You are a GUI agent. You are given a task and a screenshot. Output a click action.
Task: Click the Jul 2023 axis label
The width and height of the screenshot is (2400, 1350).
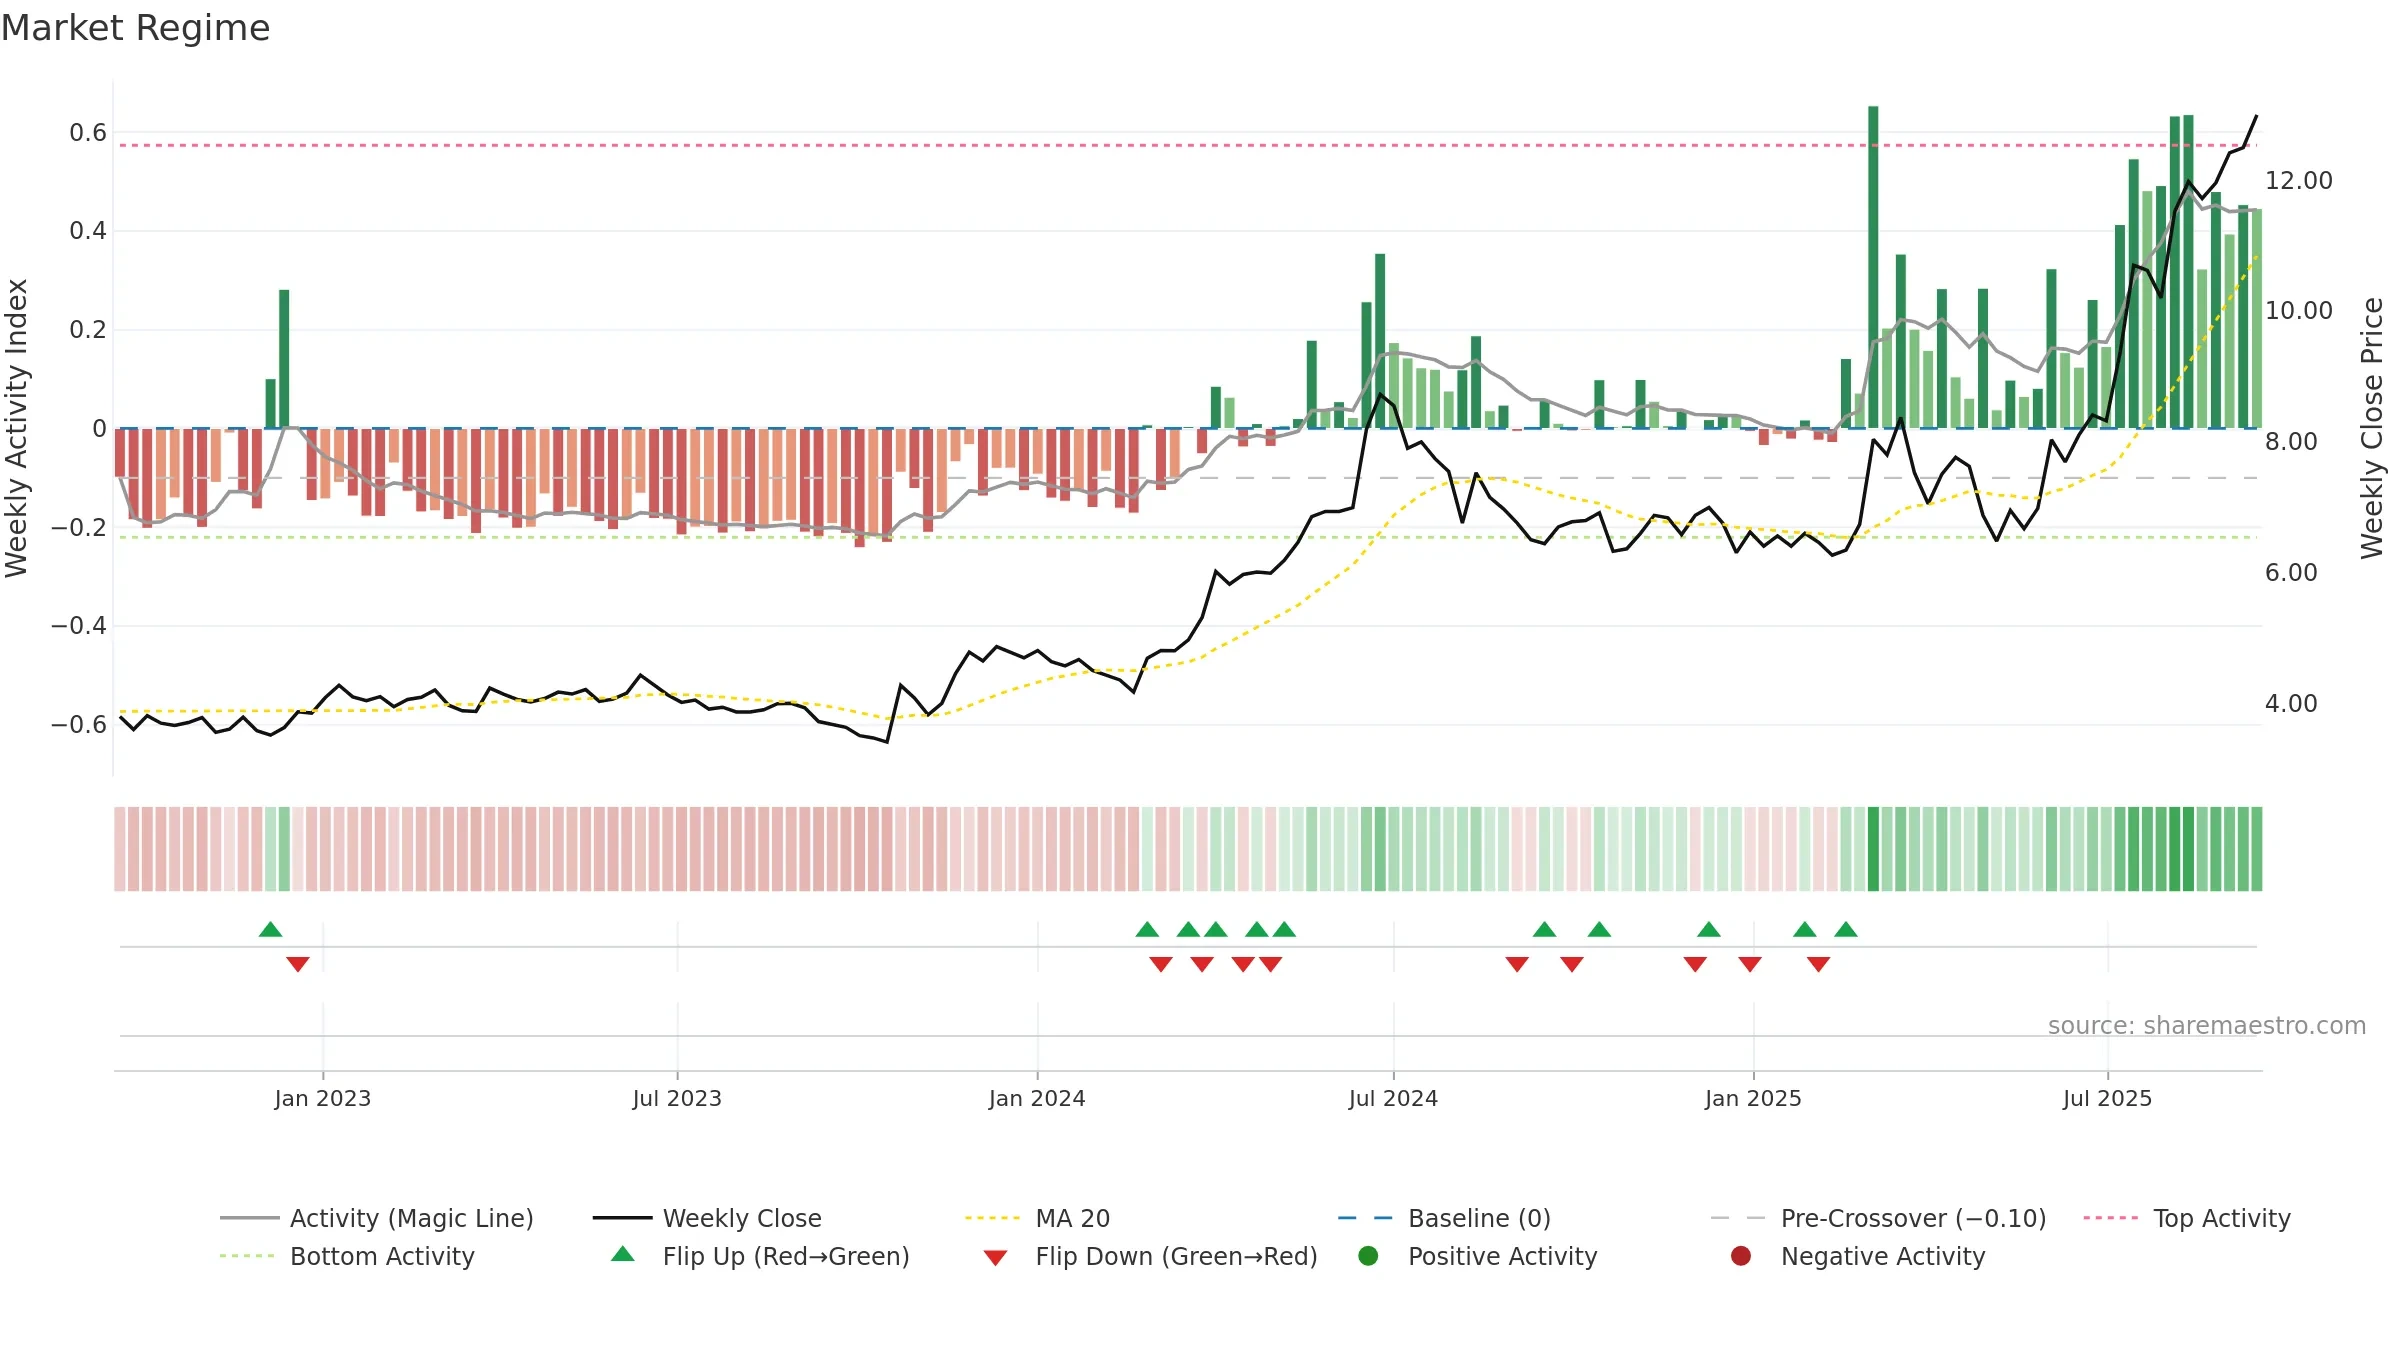[x=677, y=1099]
